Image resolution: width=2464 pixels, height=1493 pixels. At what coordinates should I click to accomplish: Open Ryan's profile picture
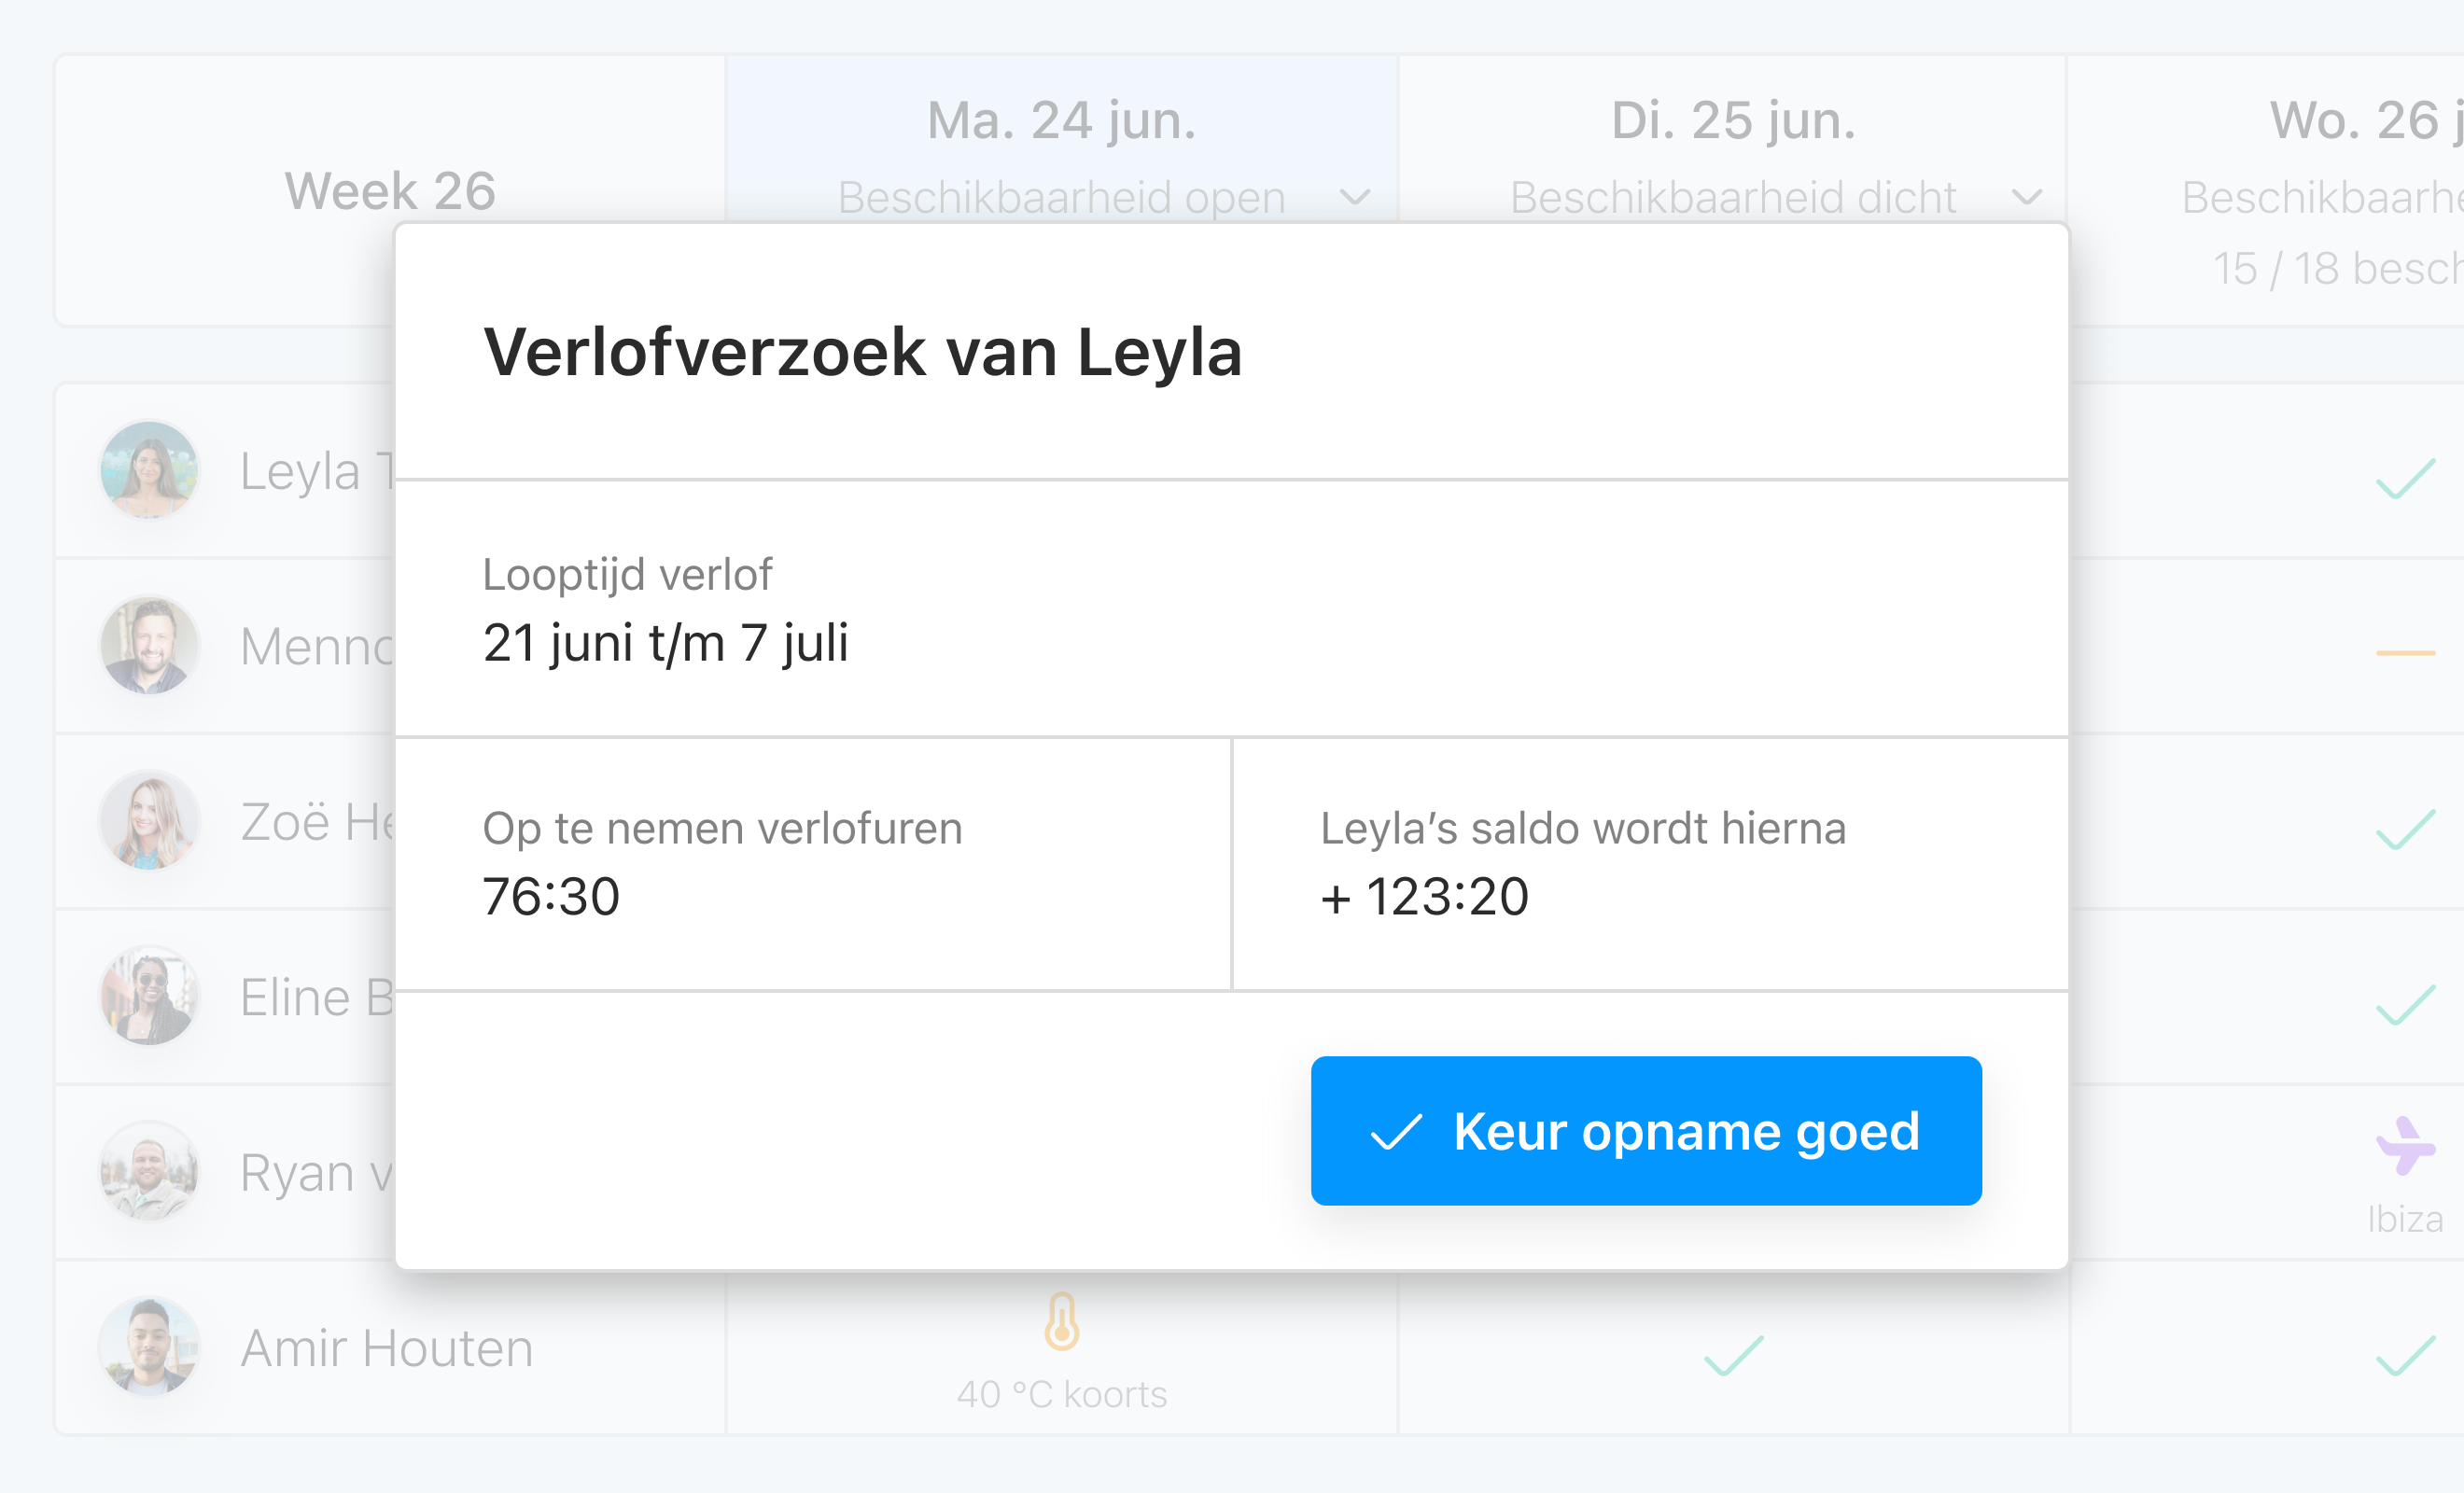coord(148,1171)
